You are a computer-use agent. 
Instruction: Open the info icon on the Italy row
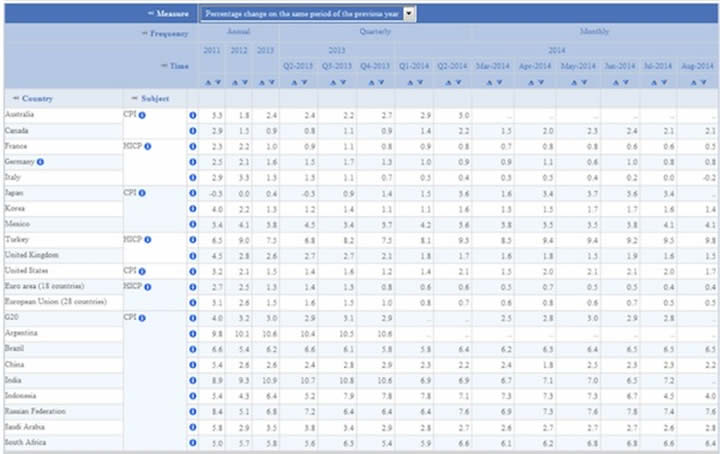[x=193, y=178]
